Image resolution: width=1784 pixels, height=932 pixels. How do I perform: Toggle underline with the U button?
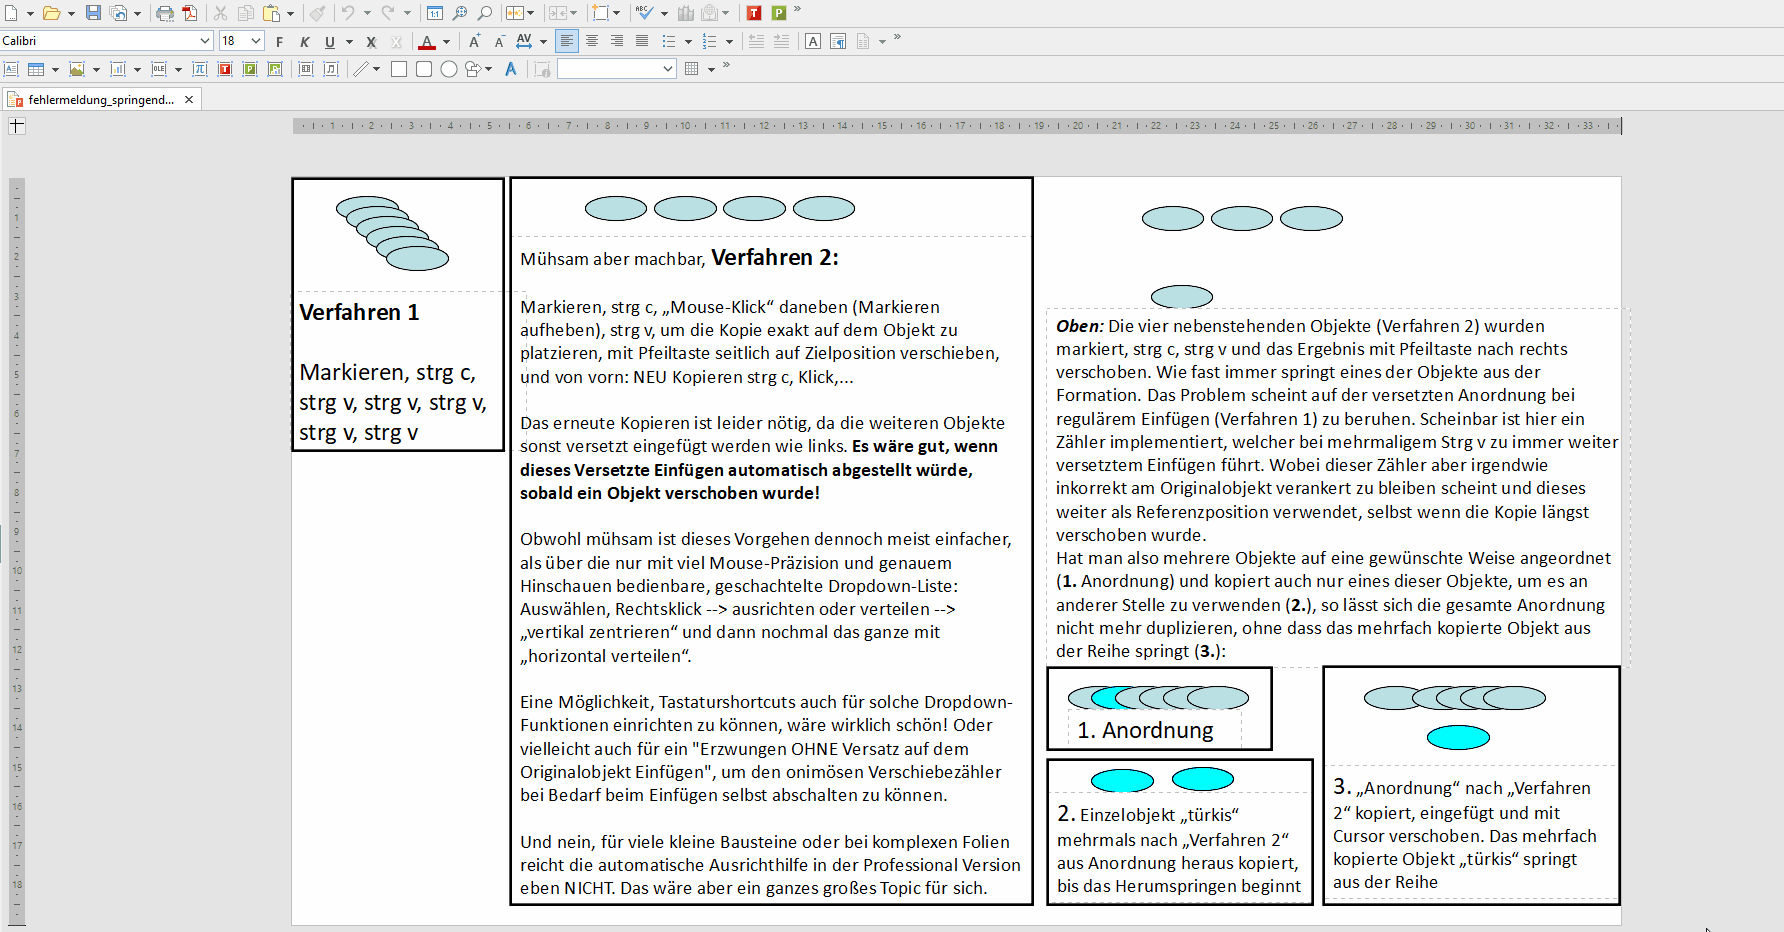[329, 42]
